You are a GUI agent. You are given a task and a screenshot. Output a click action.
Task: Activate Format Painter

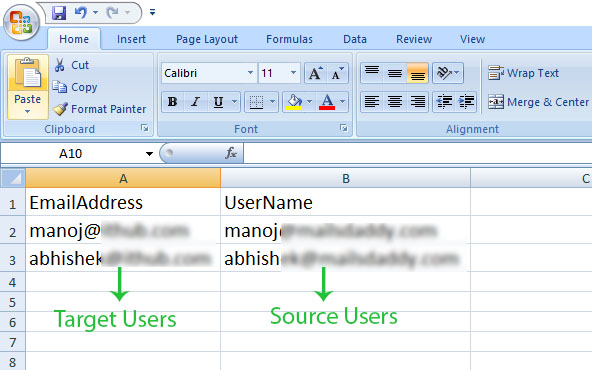tap(99, 109)
